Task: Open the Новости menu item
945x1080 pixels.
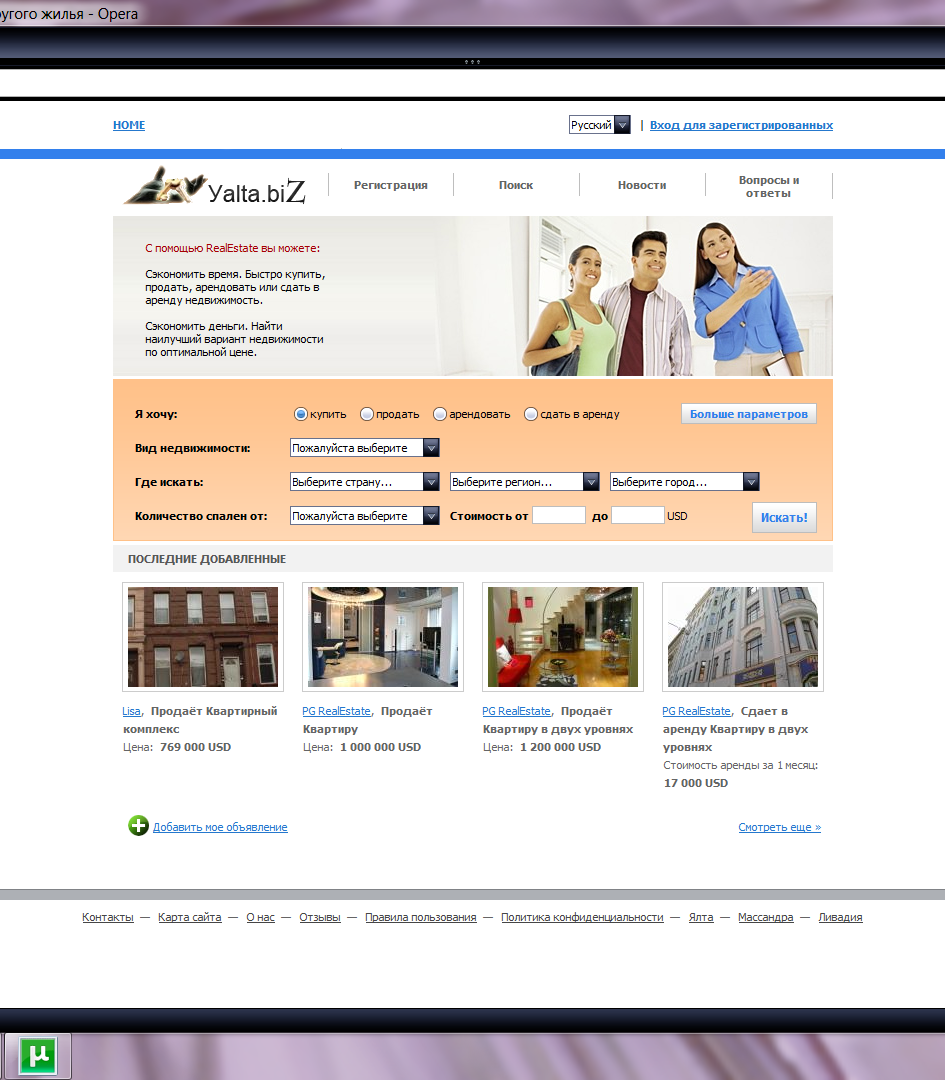Action: [x=642, y=185]
